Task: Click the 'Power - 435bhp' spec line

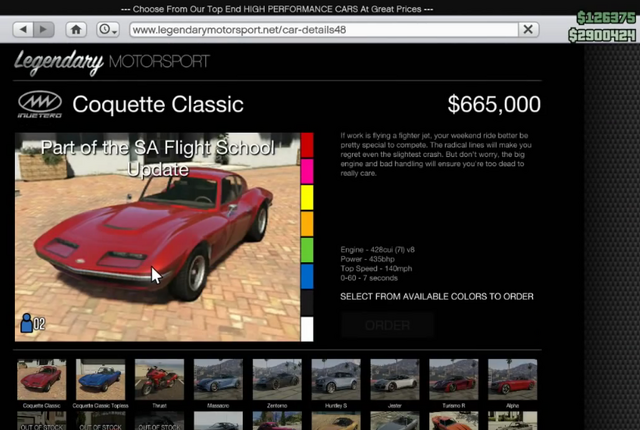Action: 368,259
